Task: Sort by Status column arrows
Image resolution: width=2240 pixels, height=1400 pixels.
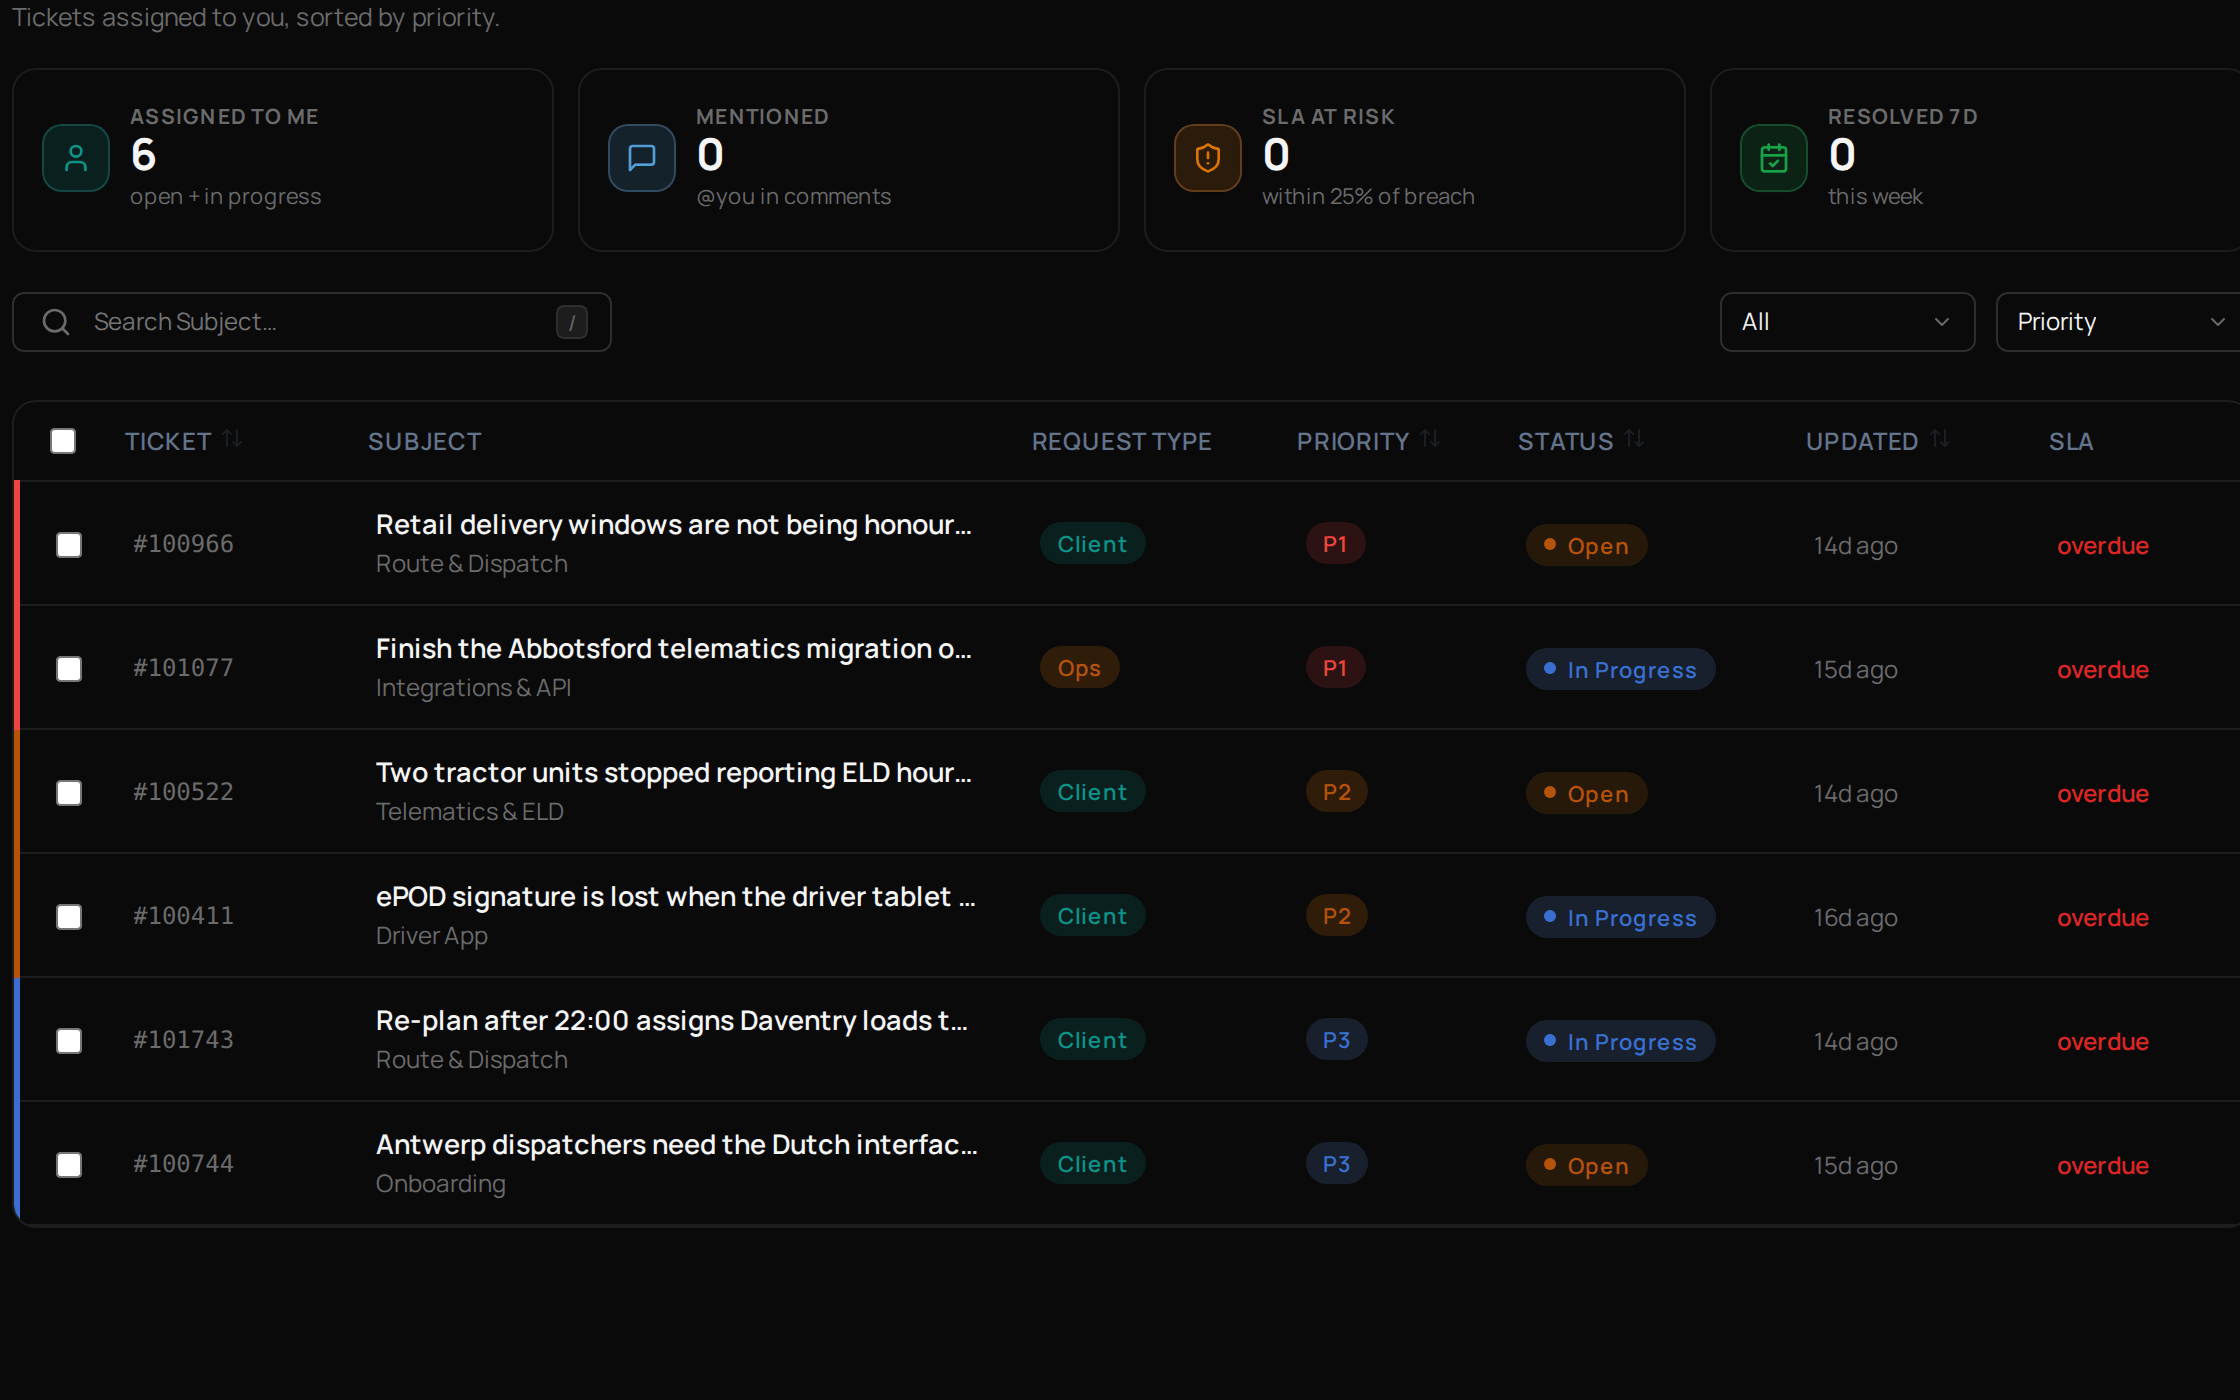Action: pos(1634,439)
